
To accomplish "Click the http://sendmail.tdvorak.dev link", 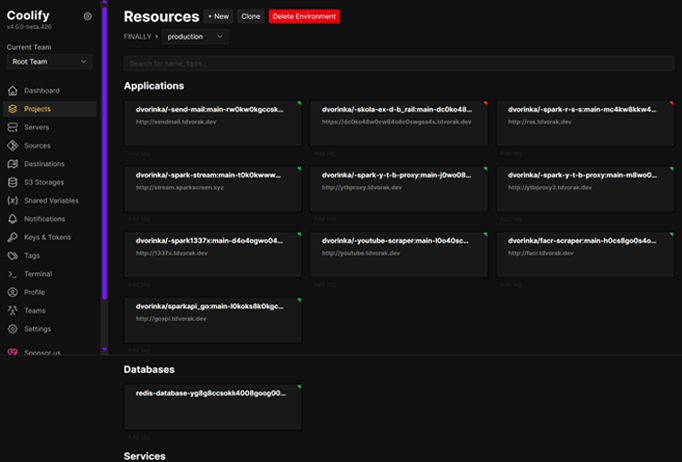I will (x=176, y=122).
